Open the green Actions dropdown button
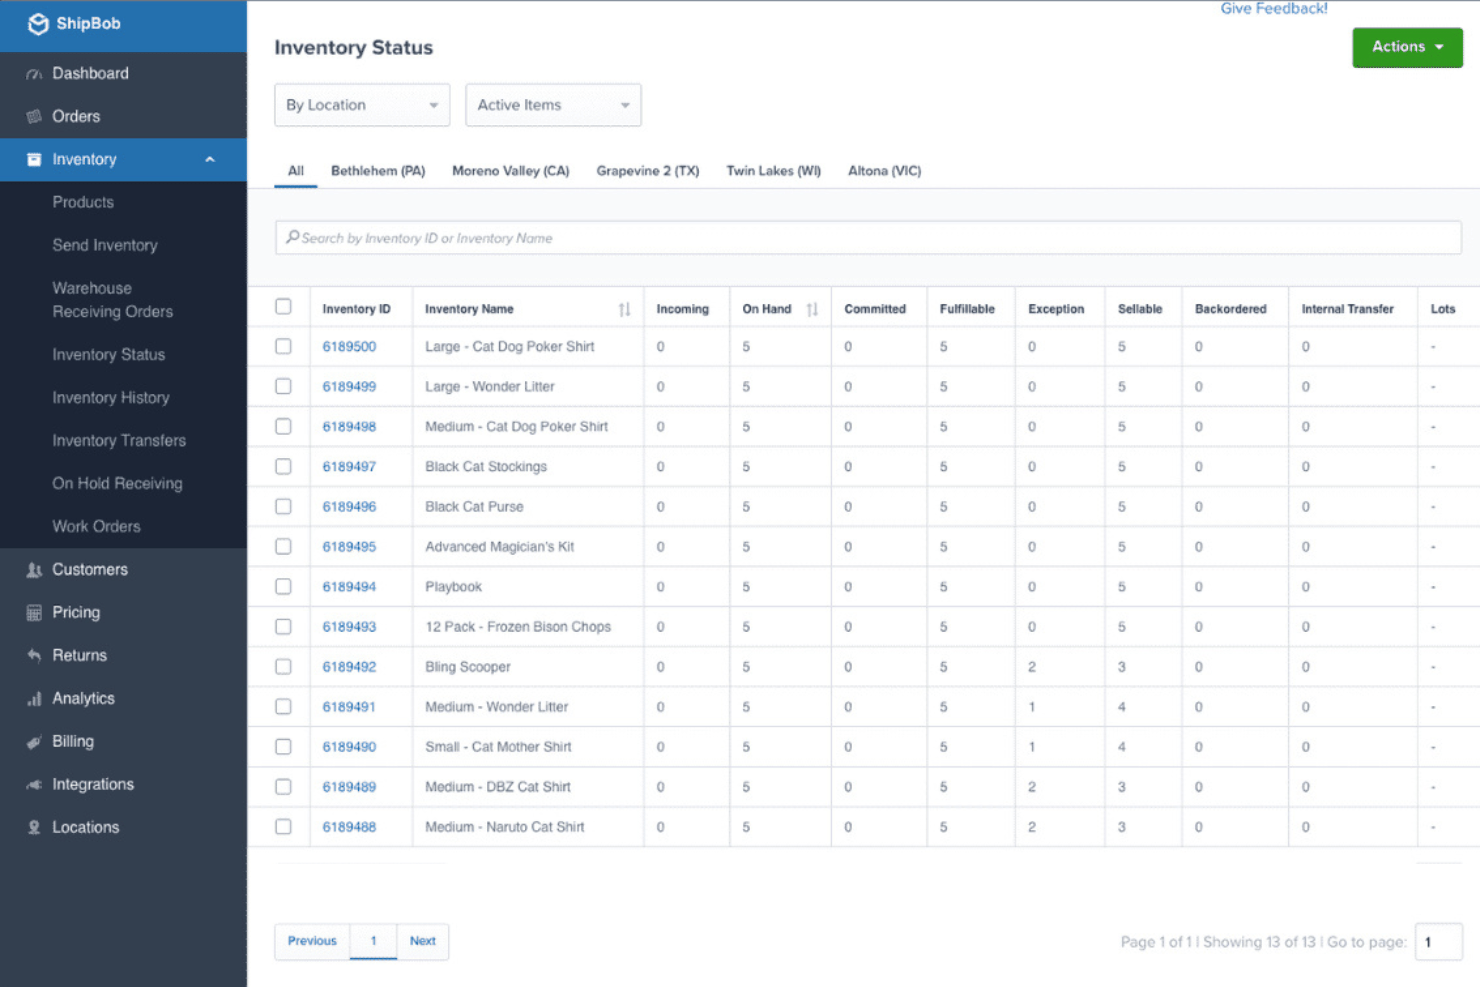Image resolution: width=1480 pixels, height=987 pixels. point(1407,47)
